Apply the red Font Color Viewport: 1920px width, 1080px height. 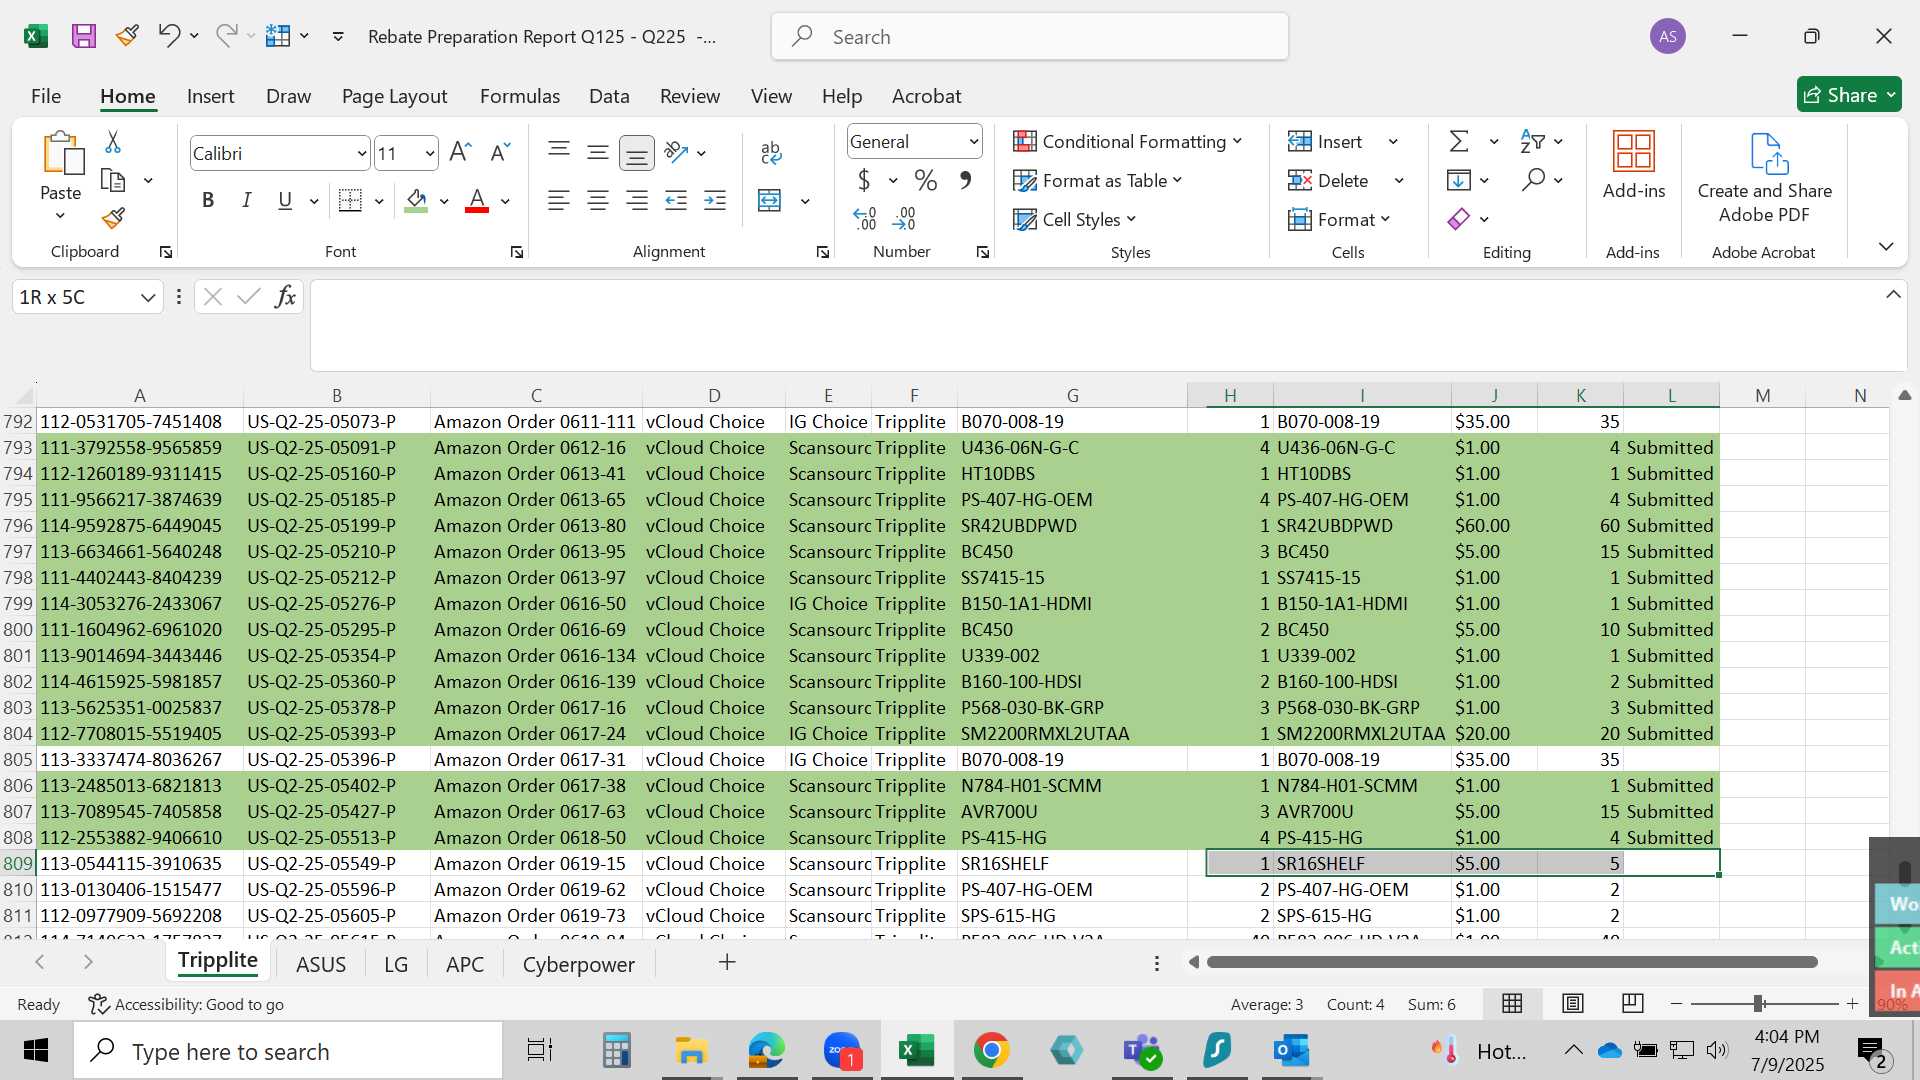(478, 201)
